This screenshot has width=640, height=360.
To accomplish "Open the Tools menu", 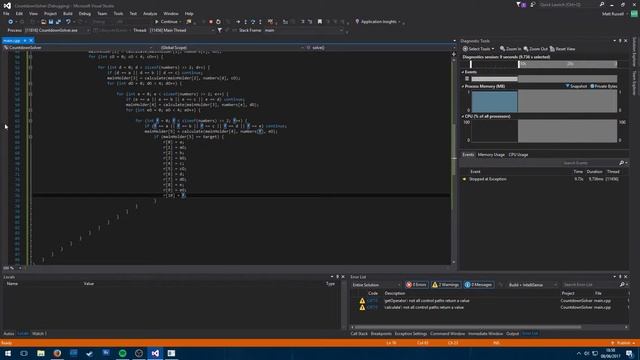I will [118, 13].
